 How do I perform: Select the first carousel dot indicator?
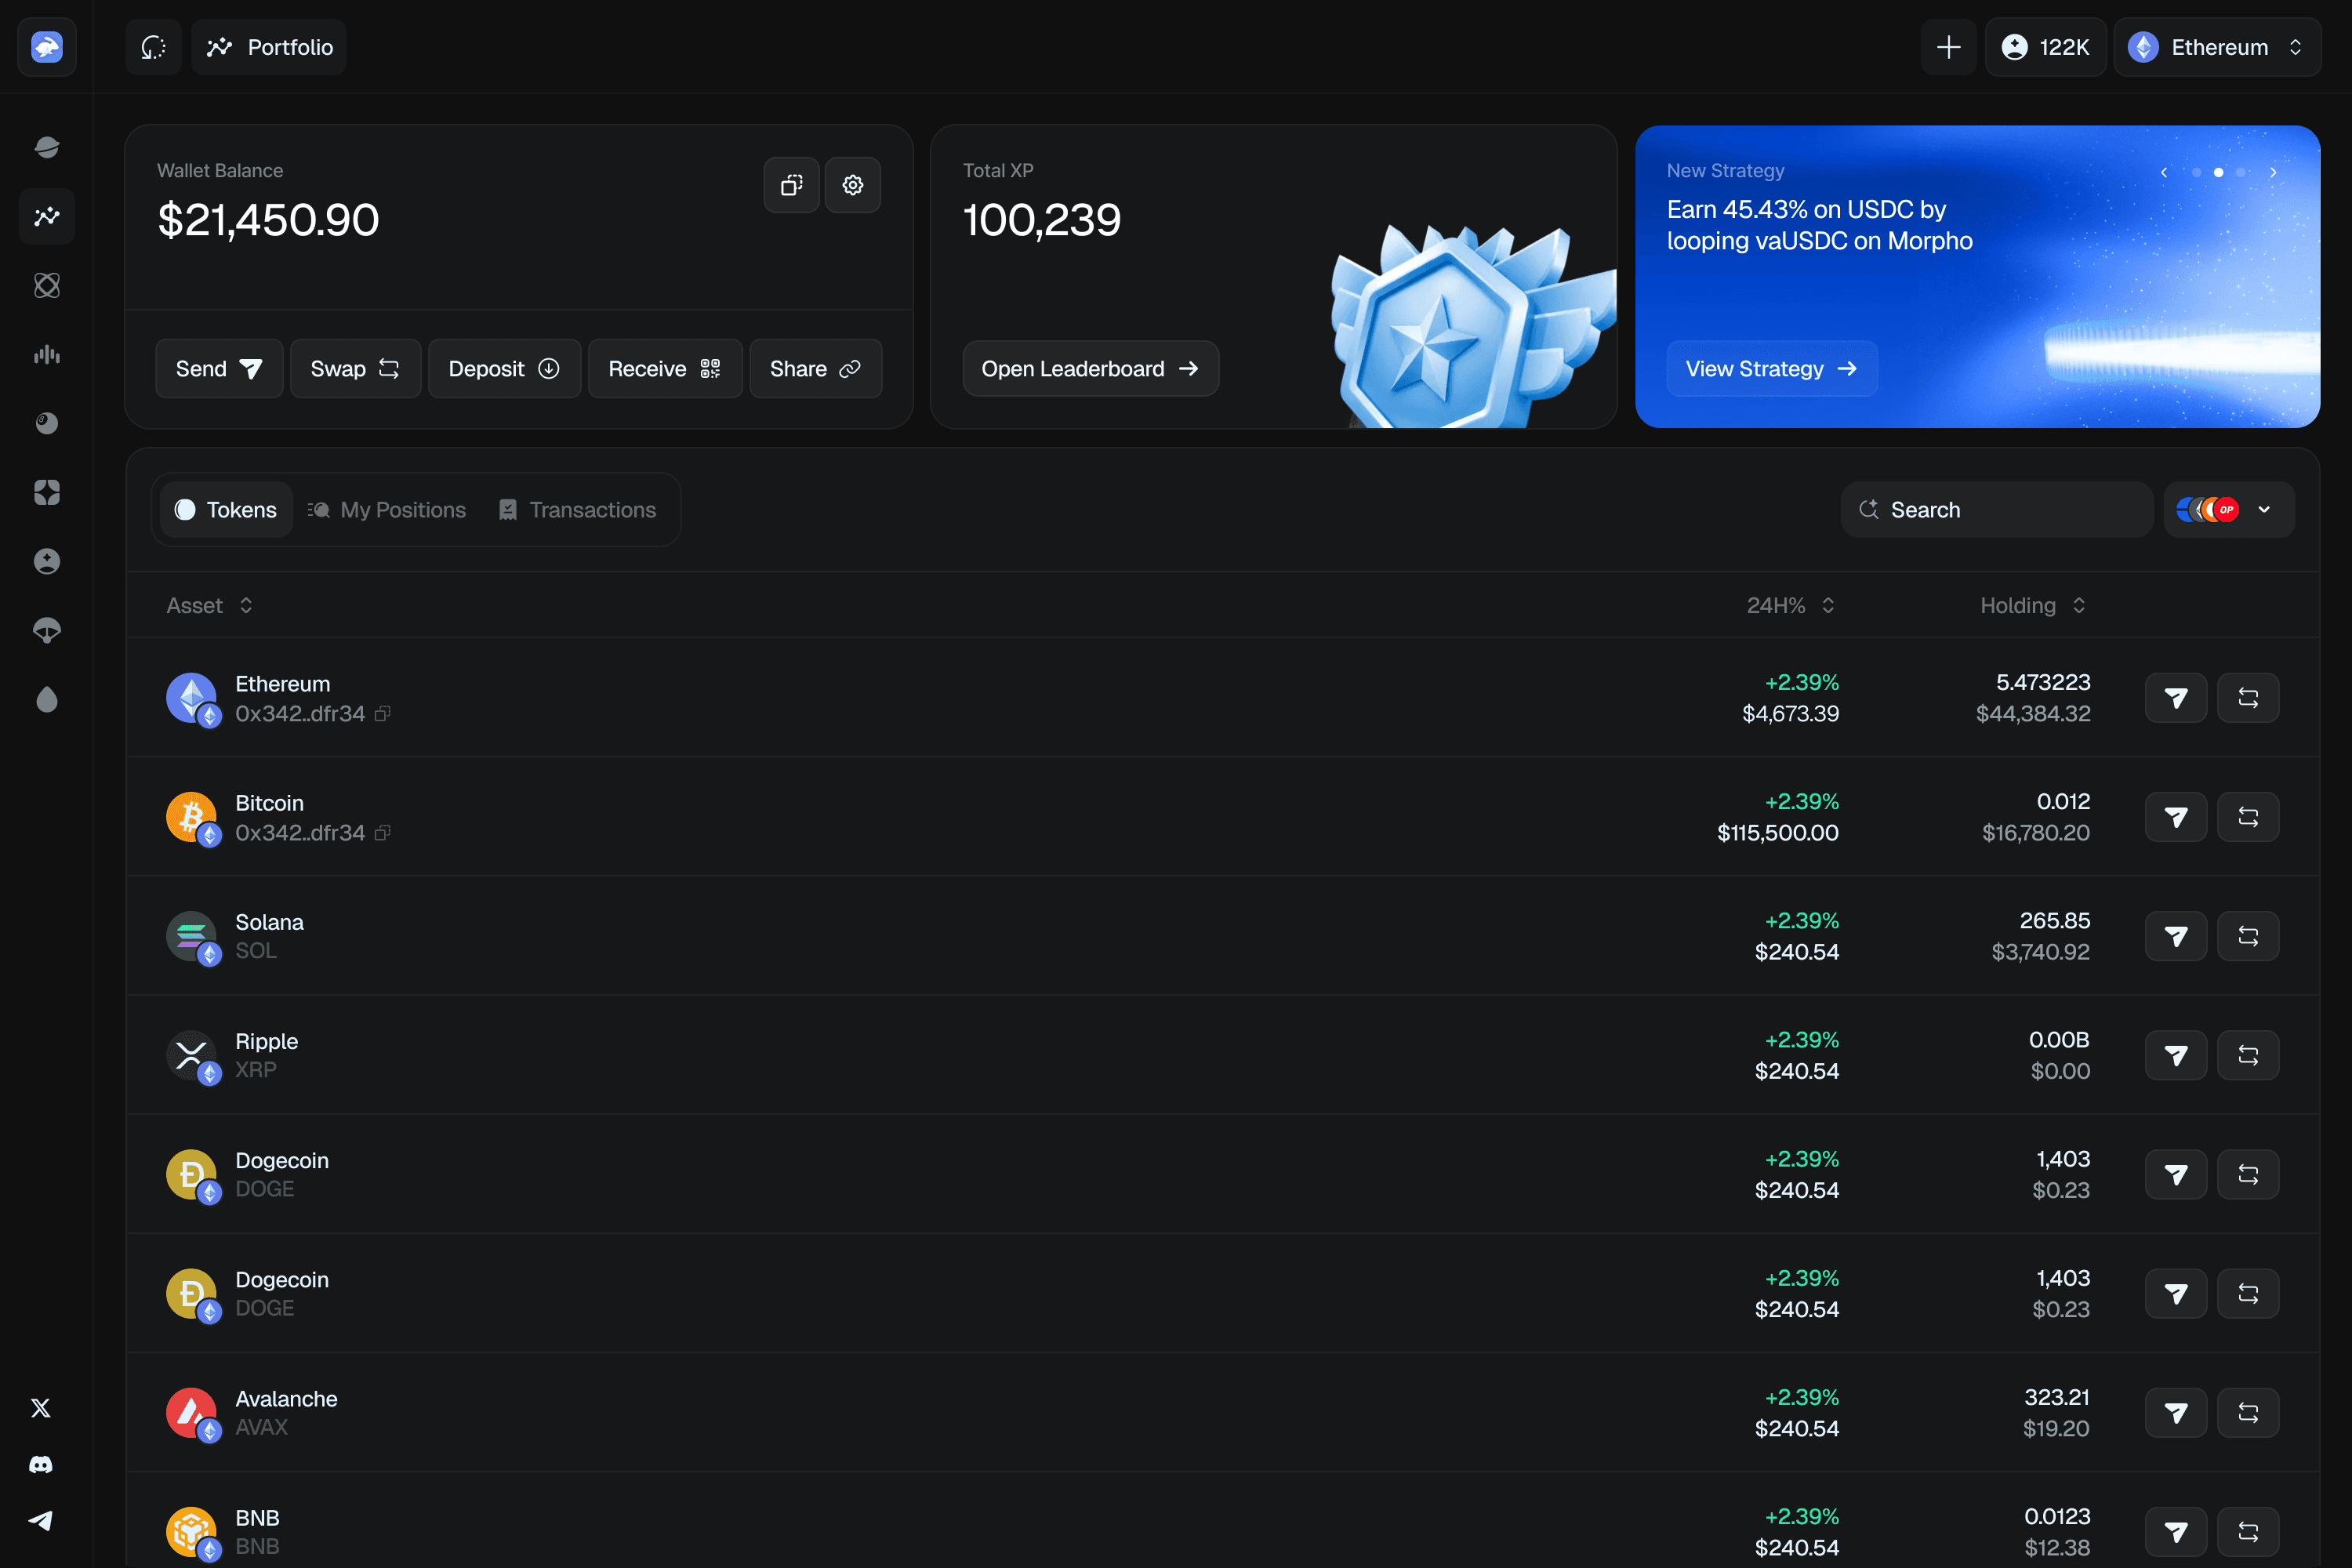tap(2196, 172)
